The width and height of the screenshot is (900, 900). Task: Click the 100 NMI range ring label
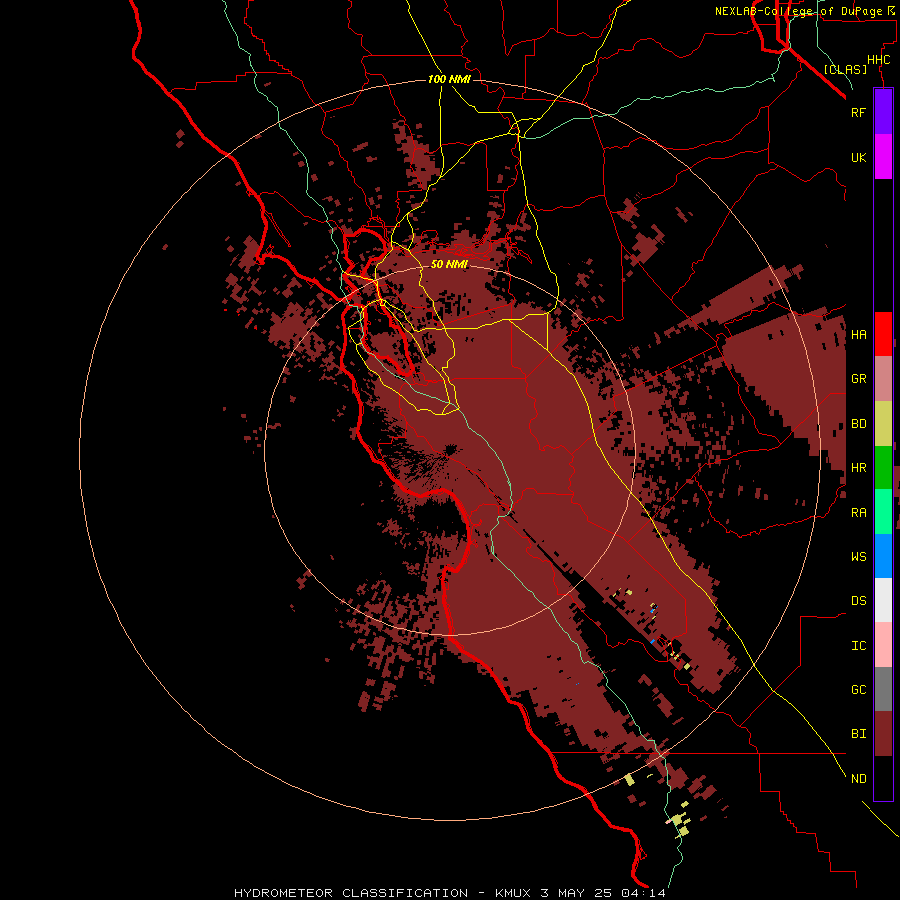click(x=449, y=79)
